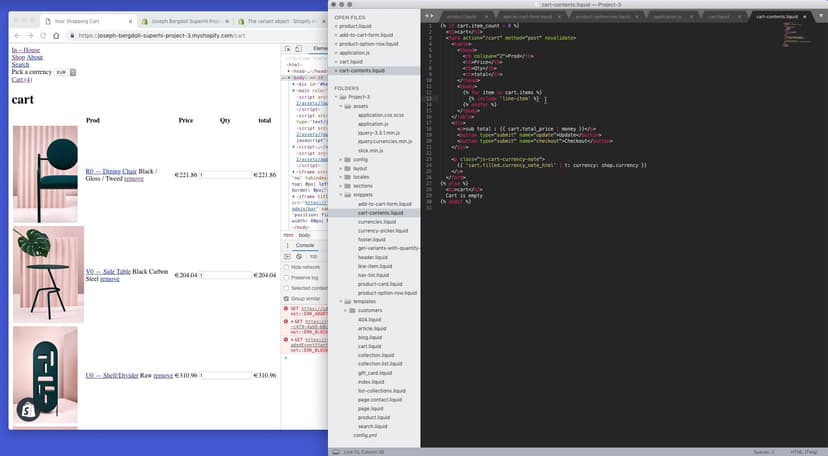Image resolution: width=828 pixels, height=456 pixels.
Task: Close the cart-contents.liquid editor tab
Action: click(805, 16)
